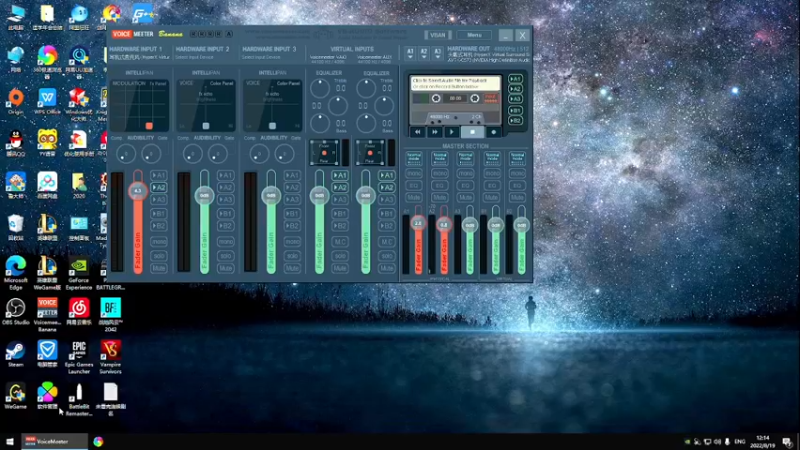Click microphone icon in system tray
The width and height of the screenshot is (800, 450).
click(727, 441)
